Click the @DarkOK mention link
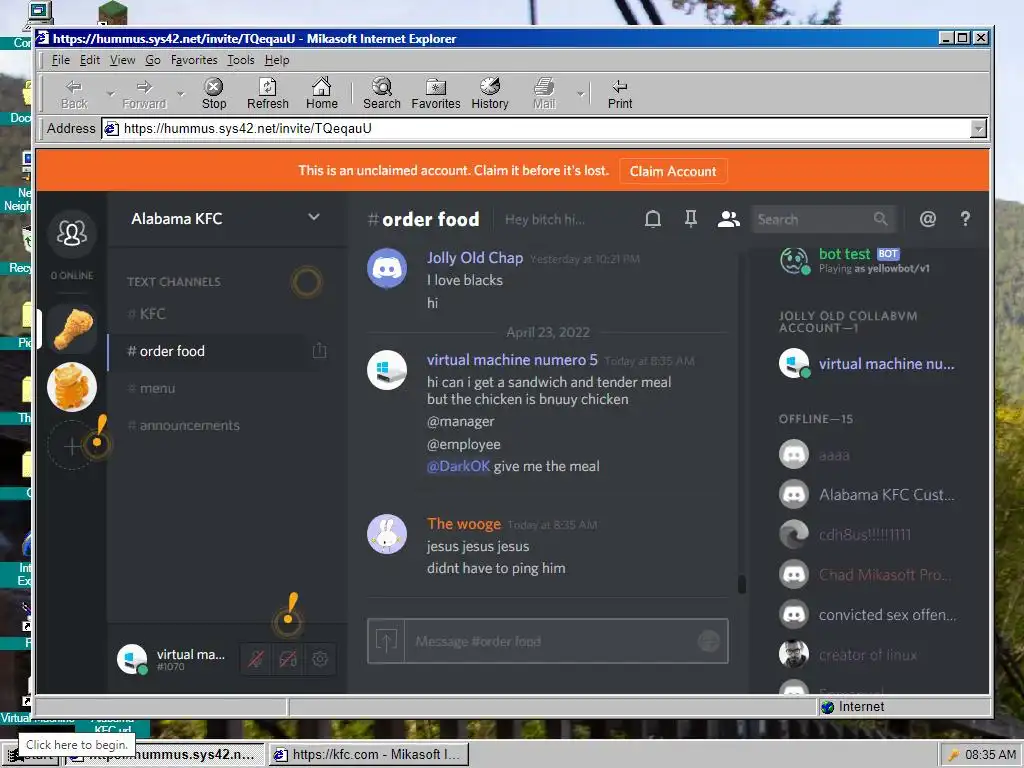This screenshot has height=768, width=1024. tap(458, 466)
